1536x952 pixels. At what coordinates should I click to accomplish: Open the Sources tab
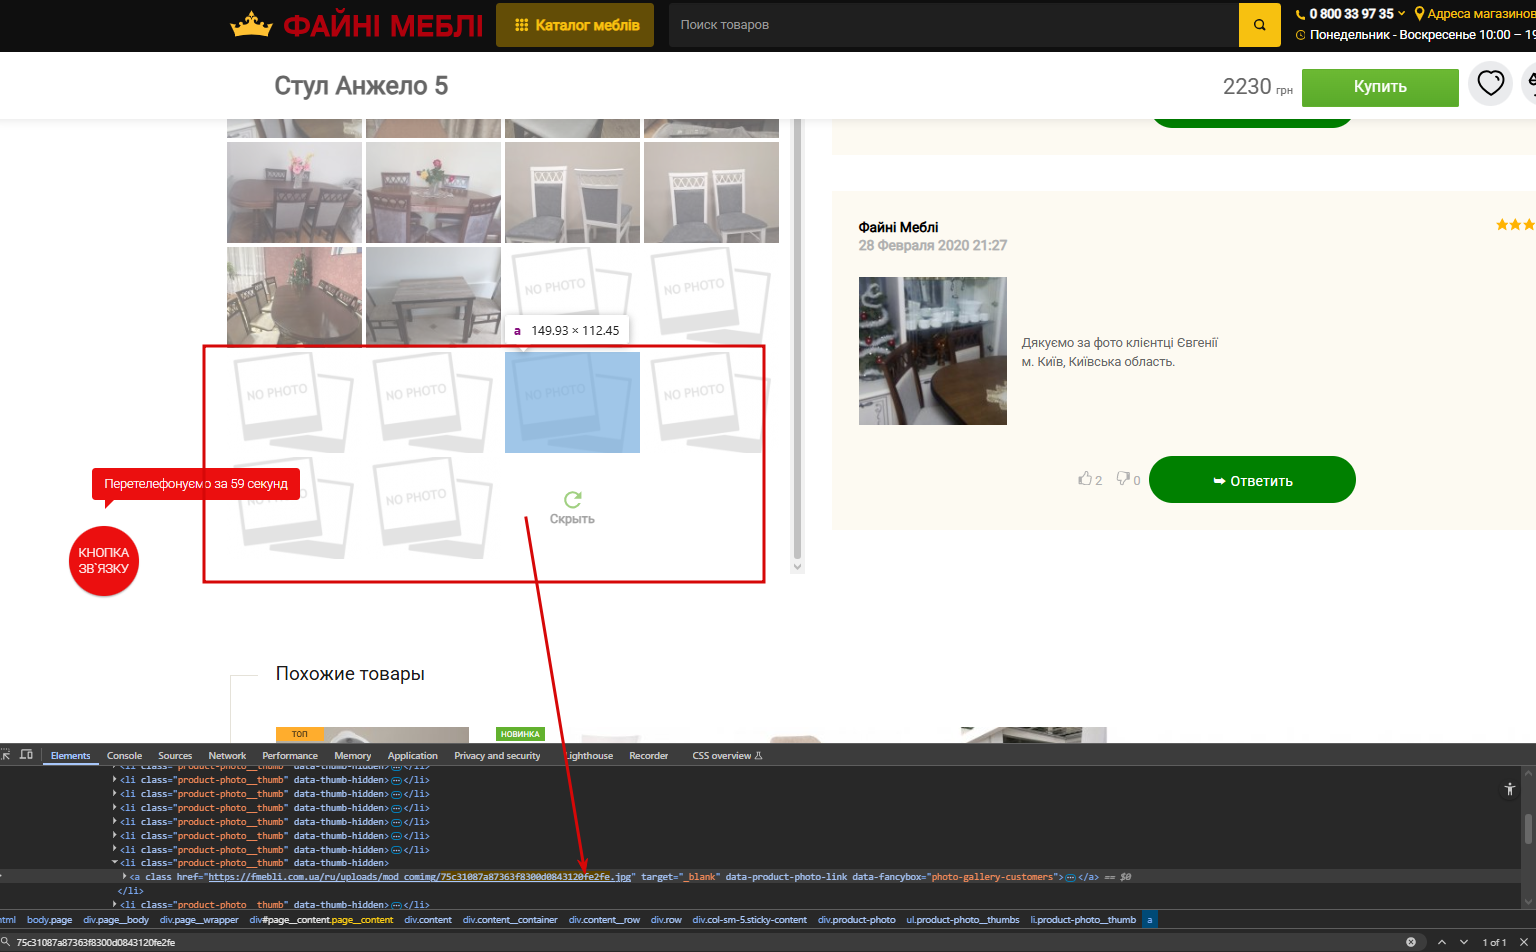175,756
